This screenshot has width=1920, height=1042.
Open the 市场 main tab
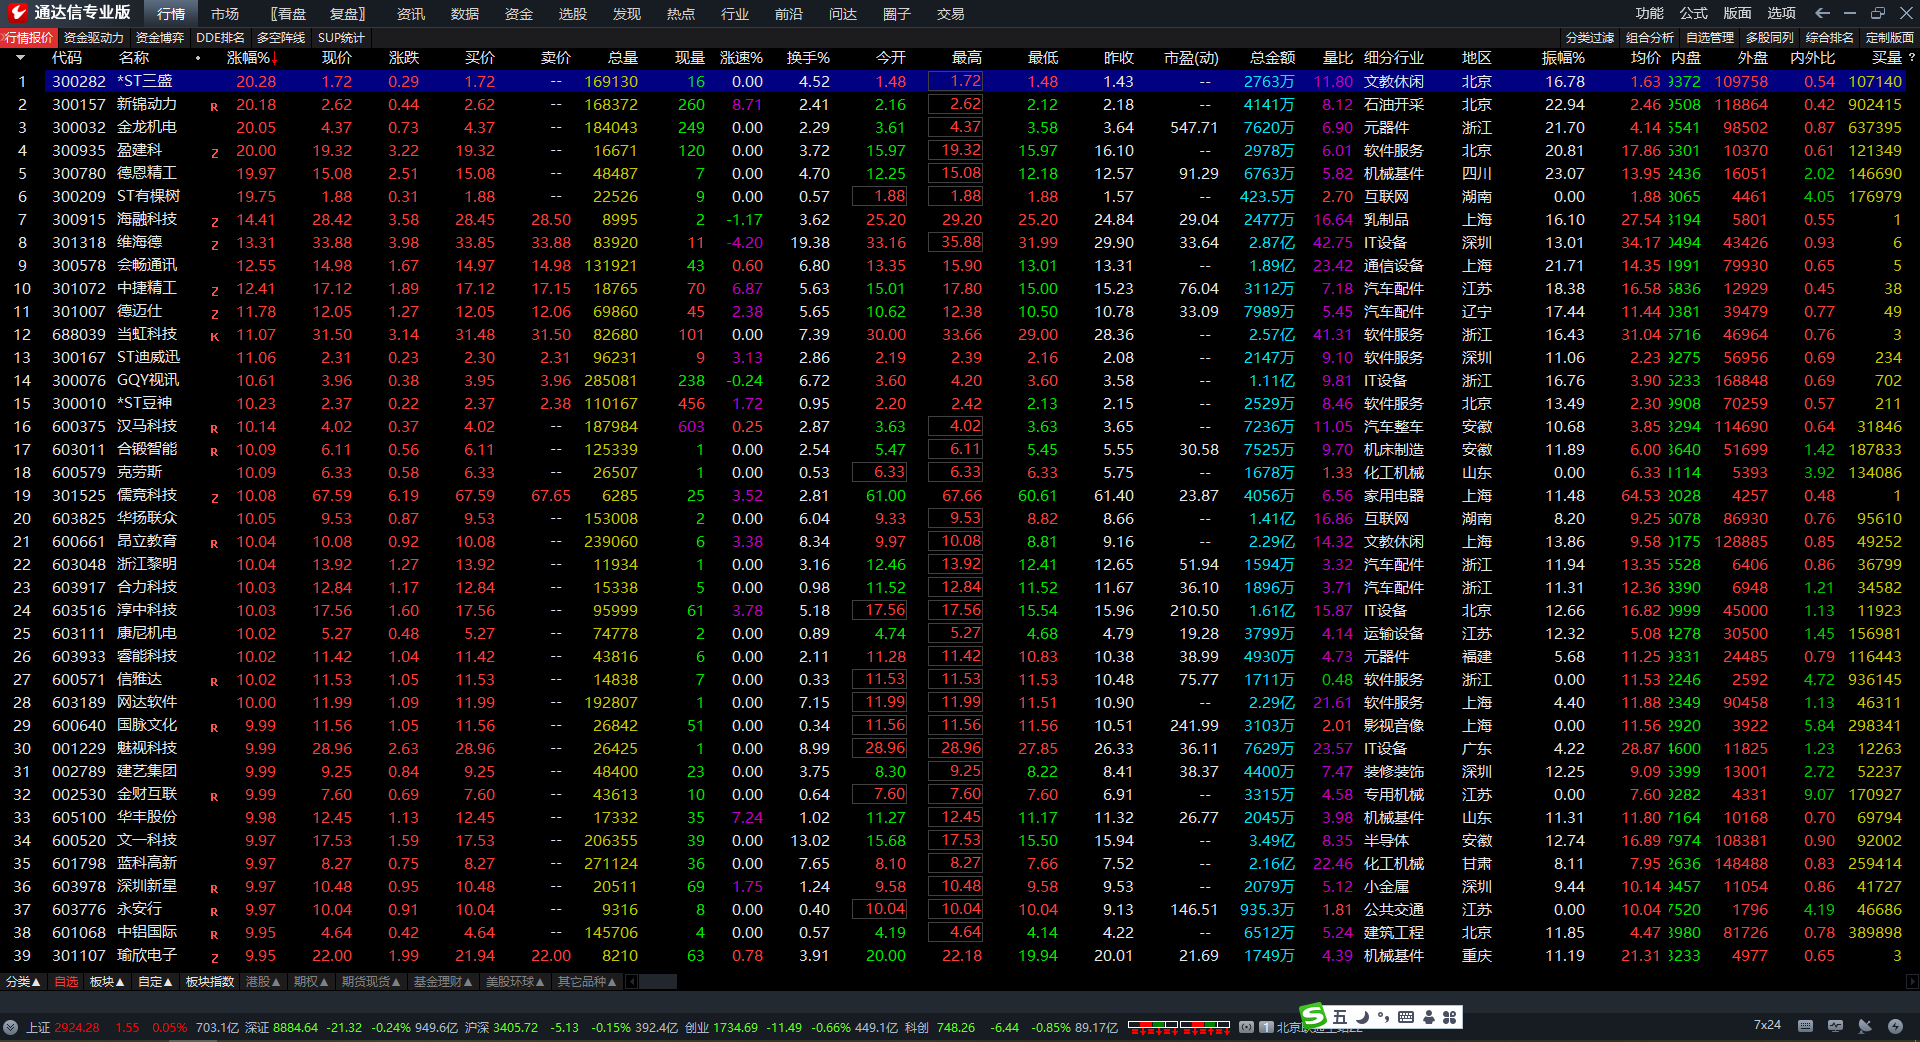point(225,14)
